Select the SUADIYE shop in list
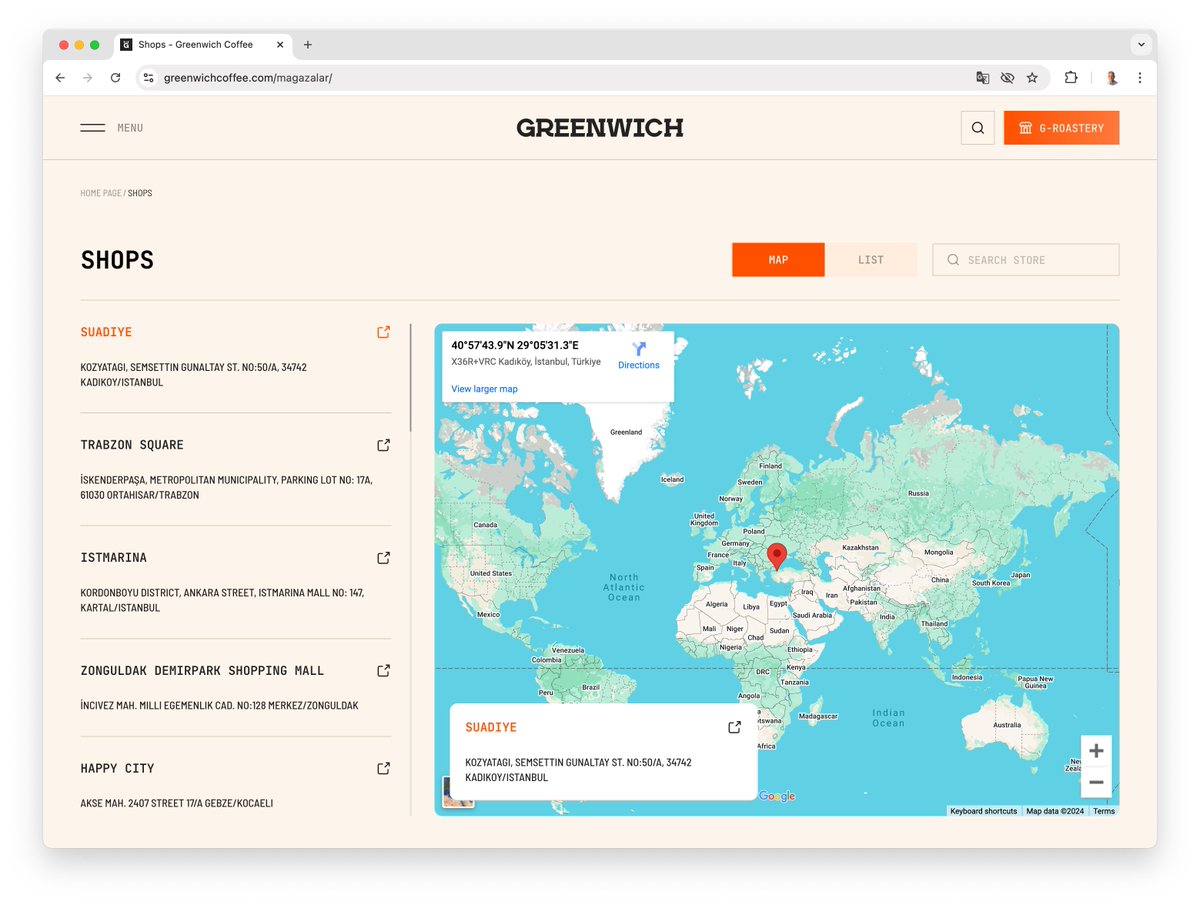This screenshot has width=1200, height=905. (x=106, y=332)
